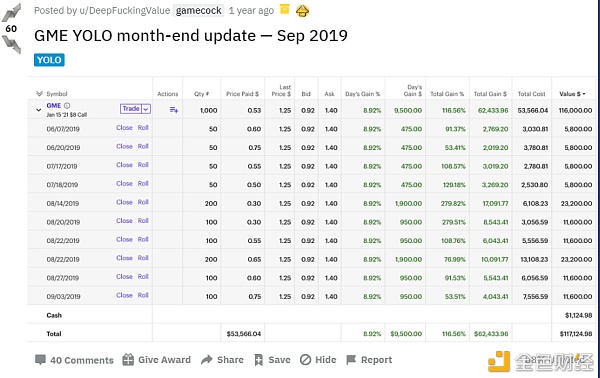Viewport: 600px width, 378px height.
Task: Close the 08/27/2019 lot
Action: click(x=124, y=277)
